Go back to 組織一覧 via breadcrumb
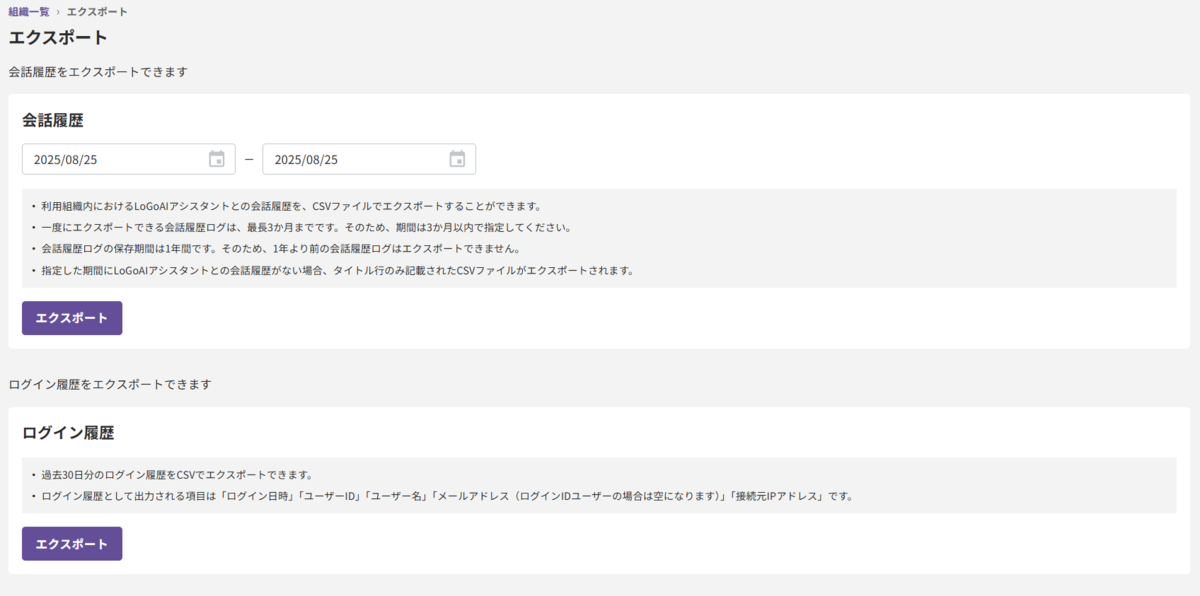The width and height of the screenshot is (1200, 596). [x=29, y=12]
